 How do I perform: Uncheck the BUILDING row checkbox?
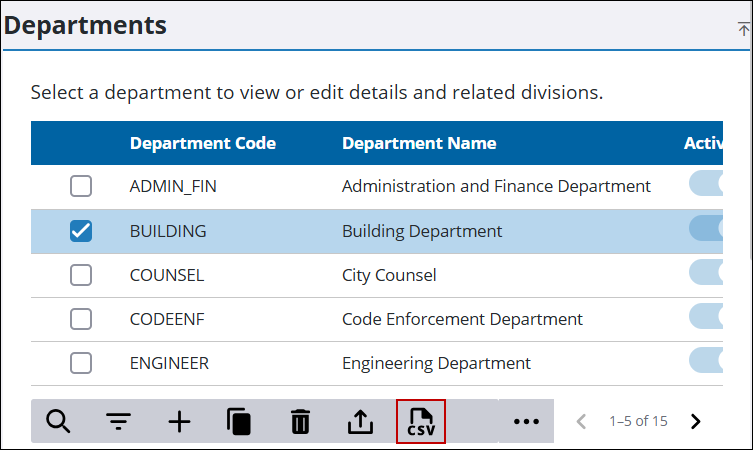point(81,231)
